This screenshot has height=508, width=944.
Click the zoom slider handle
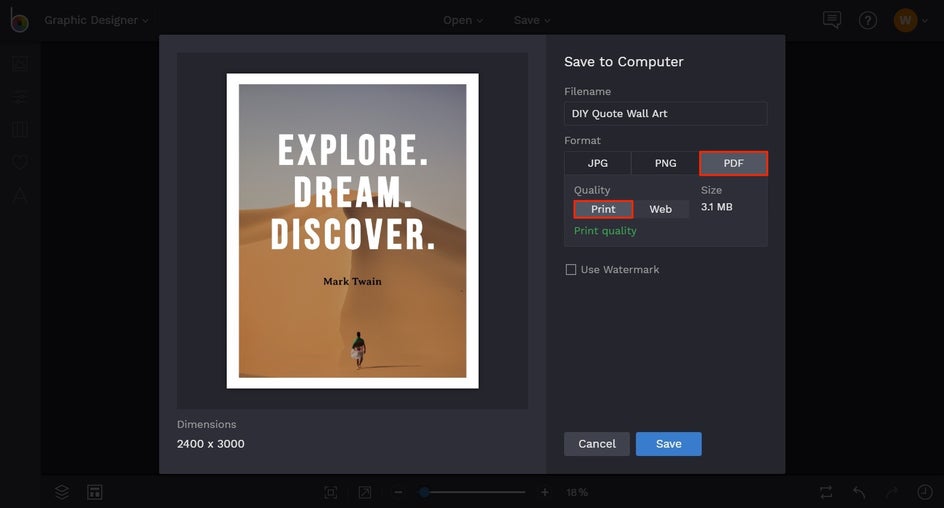pos(424,492)
